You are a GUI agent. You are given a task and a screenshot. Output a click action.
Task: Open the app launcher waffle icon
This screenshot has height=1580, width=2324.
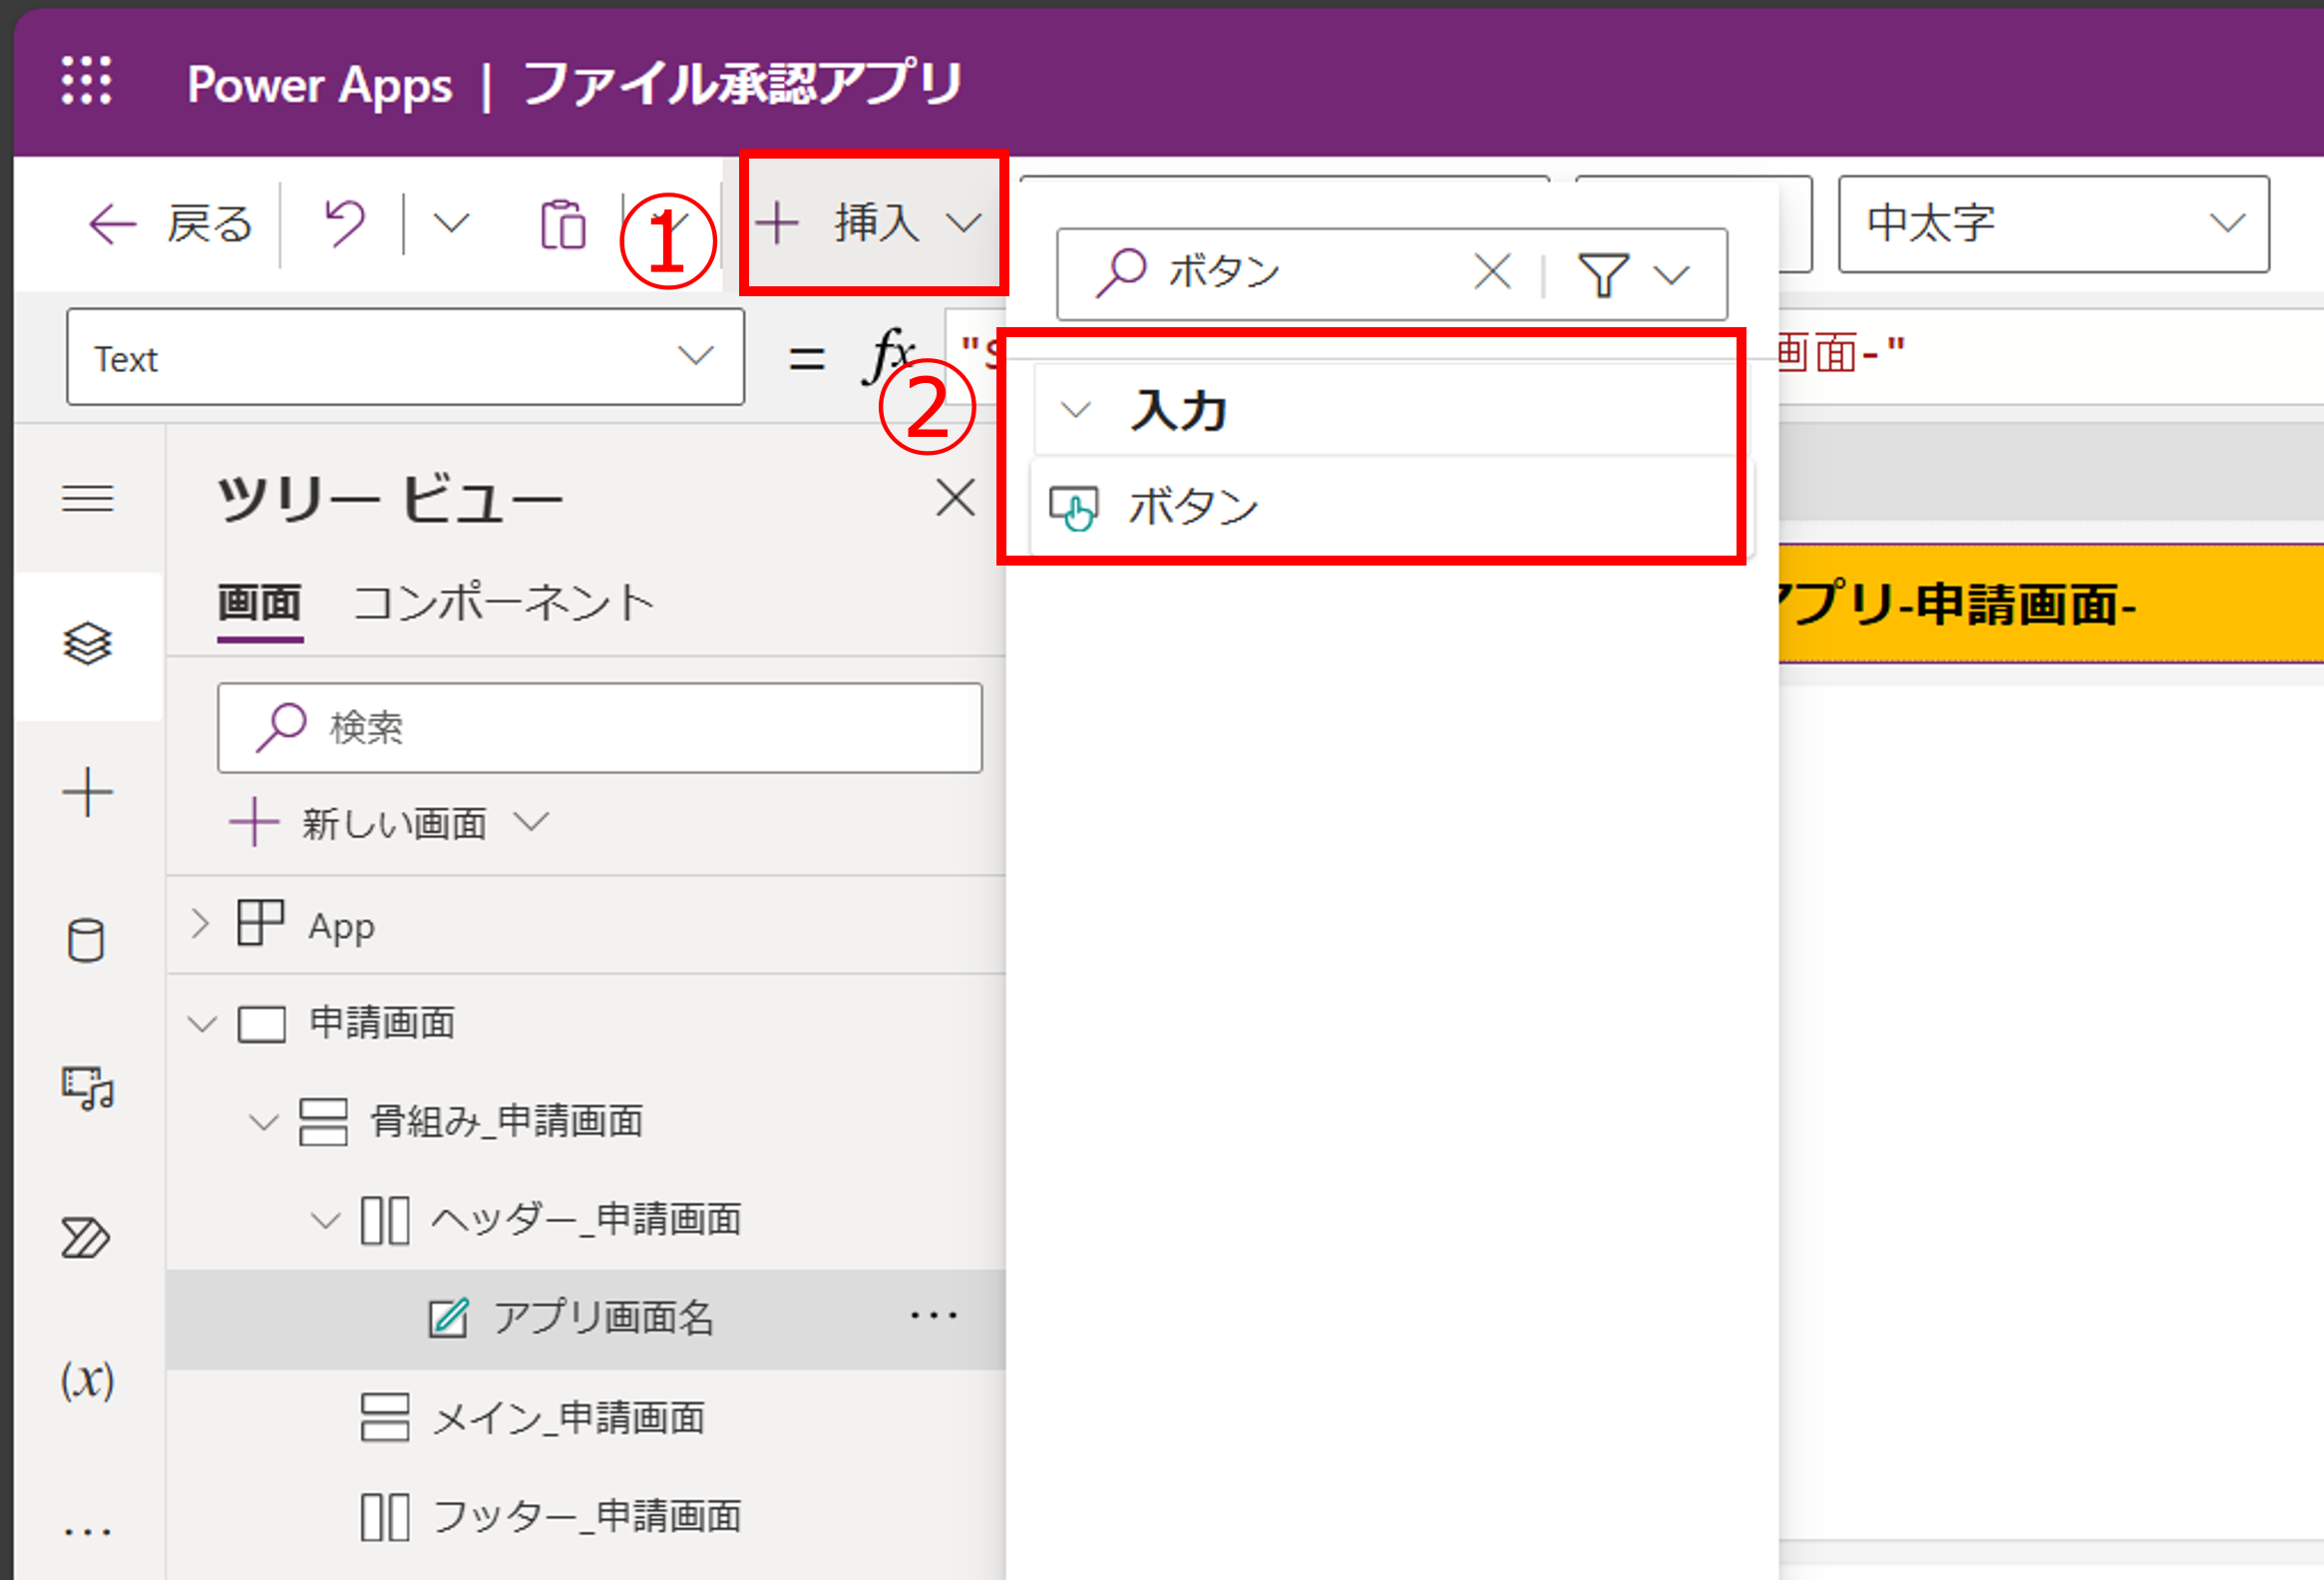coord(86,81)
